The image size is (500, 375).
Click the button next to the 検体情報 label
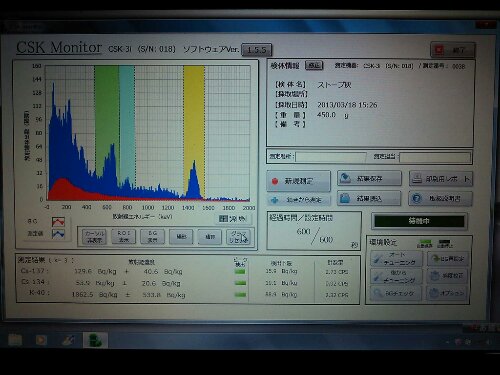tap(314, 65)
